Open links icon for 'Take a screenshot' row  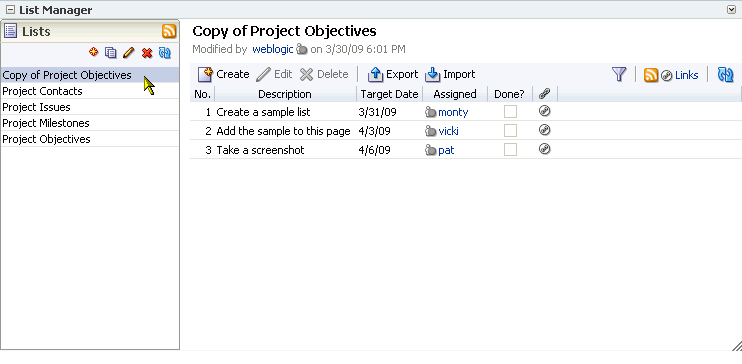click(x=545, y=149)
